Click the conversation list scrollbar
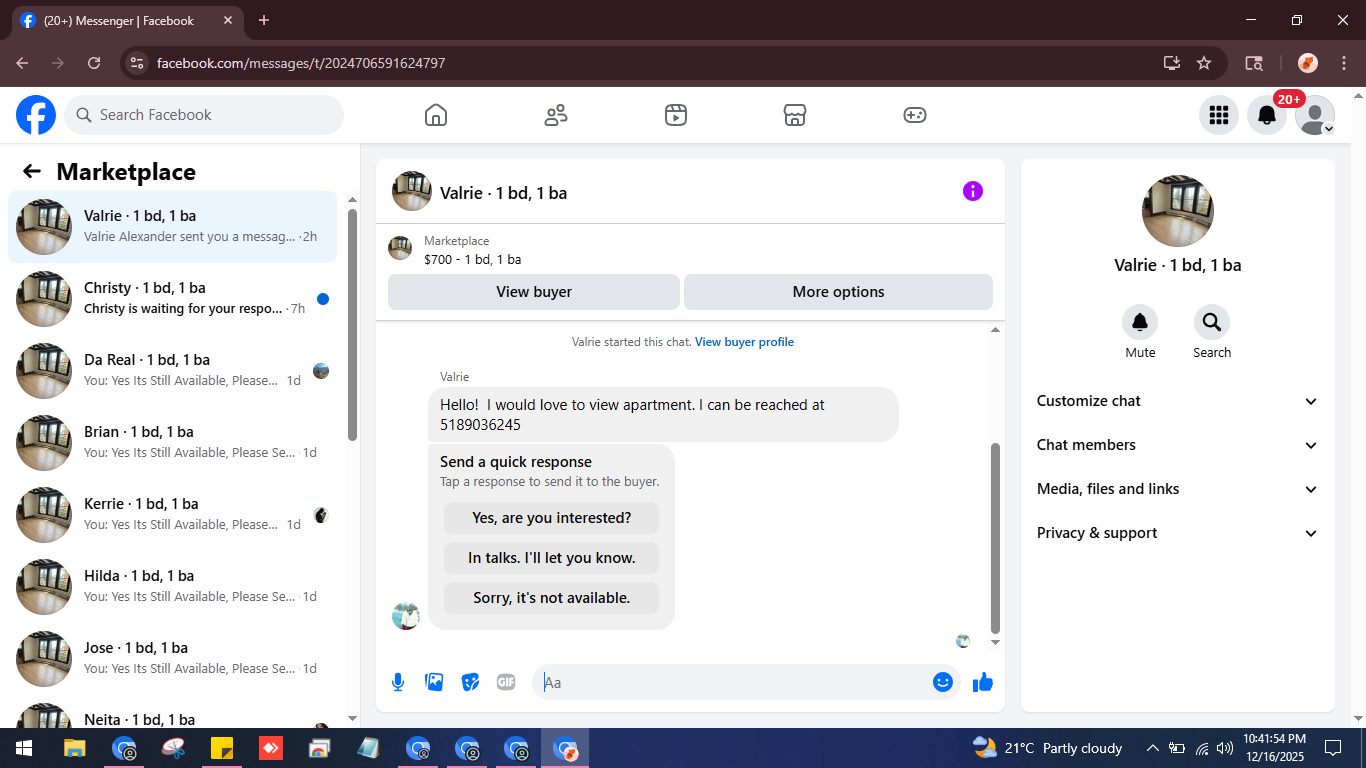 352,324
